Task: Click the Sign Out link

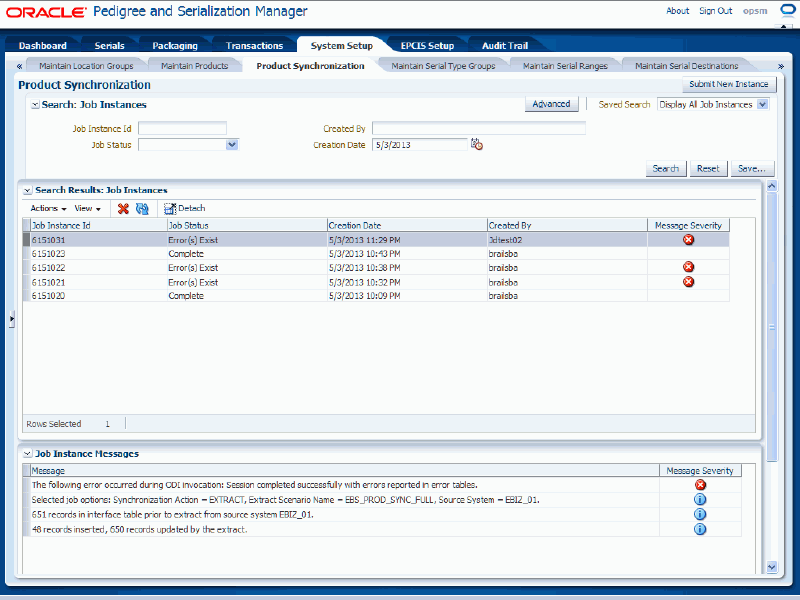Action: click(x=715, y=11)
